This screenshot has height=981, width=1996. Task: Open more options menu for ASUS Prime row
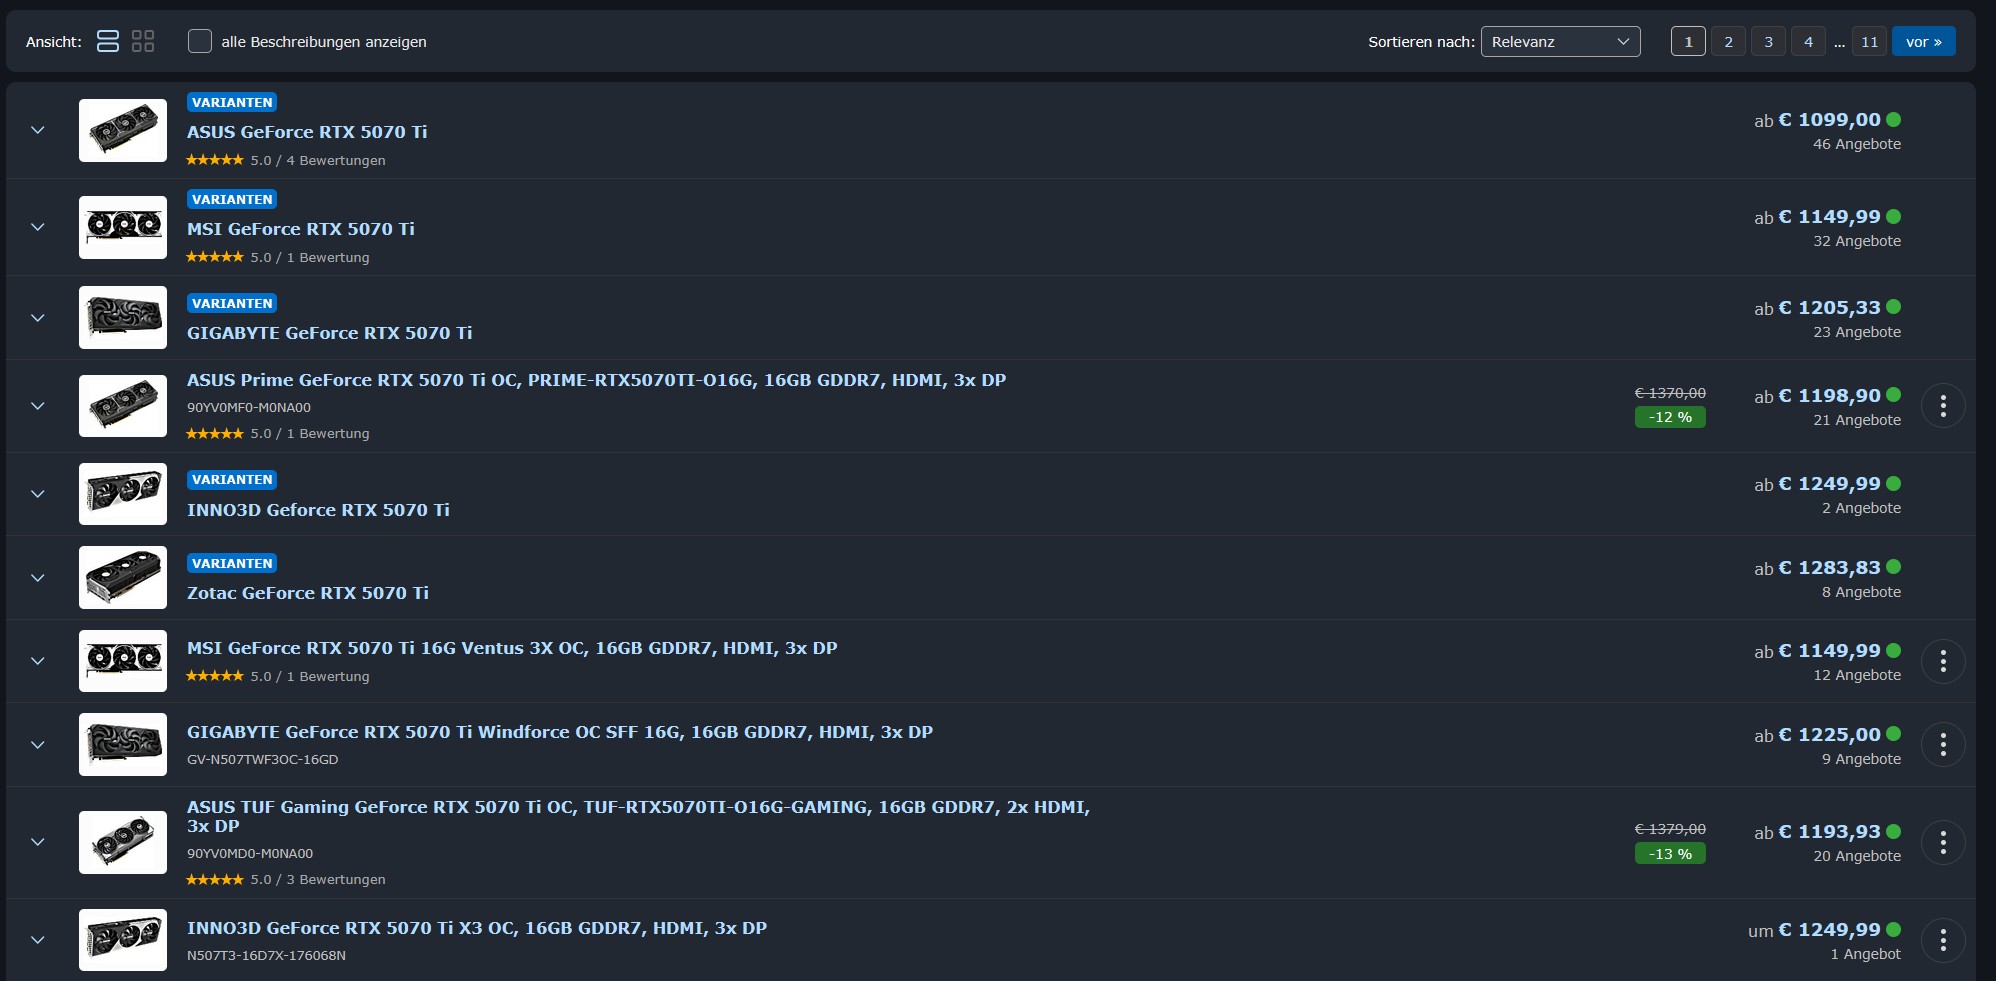click(x=1943, y=406)
